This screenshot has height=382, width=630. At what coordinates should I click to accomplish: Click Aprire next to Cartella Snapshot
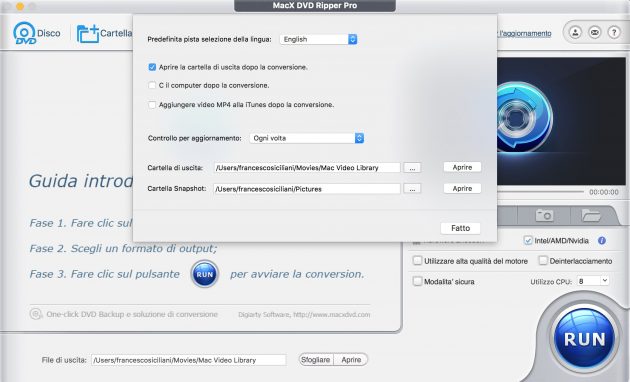click(x=462, y=188)
